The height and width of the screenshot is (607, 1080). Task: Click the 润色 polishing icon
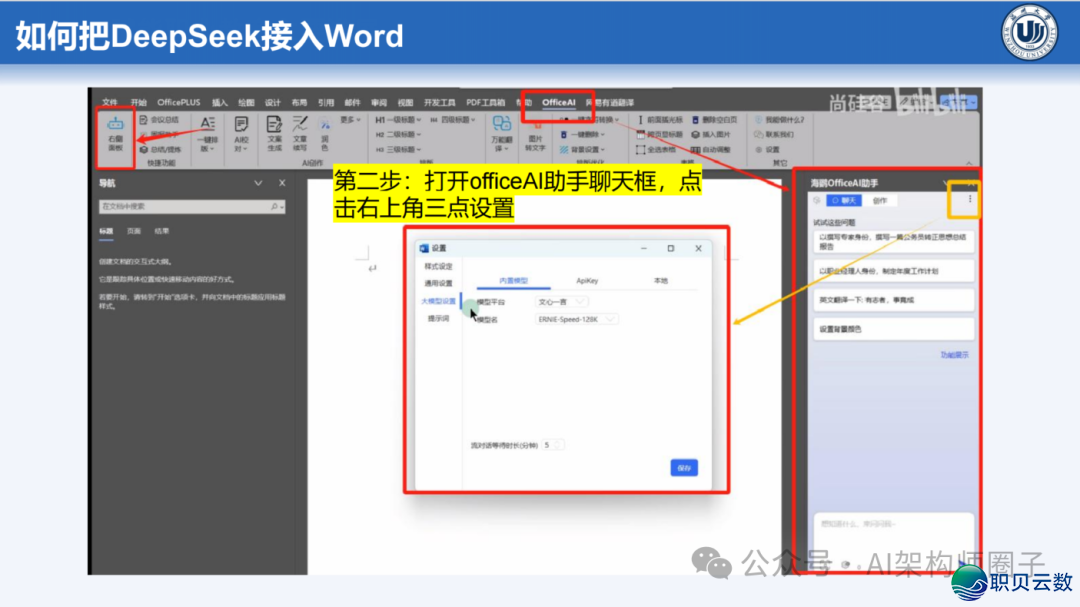[324, 130]
